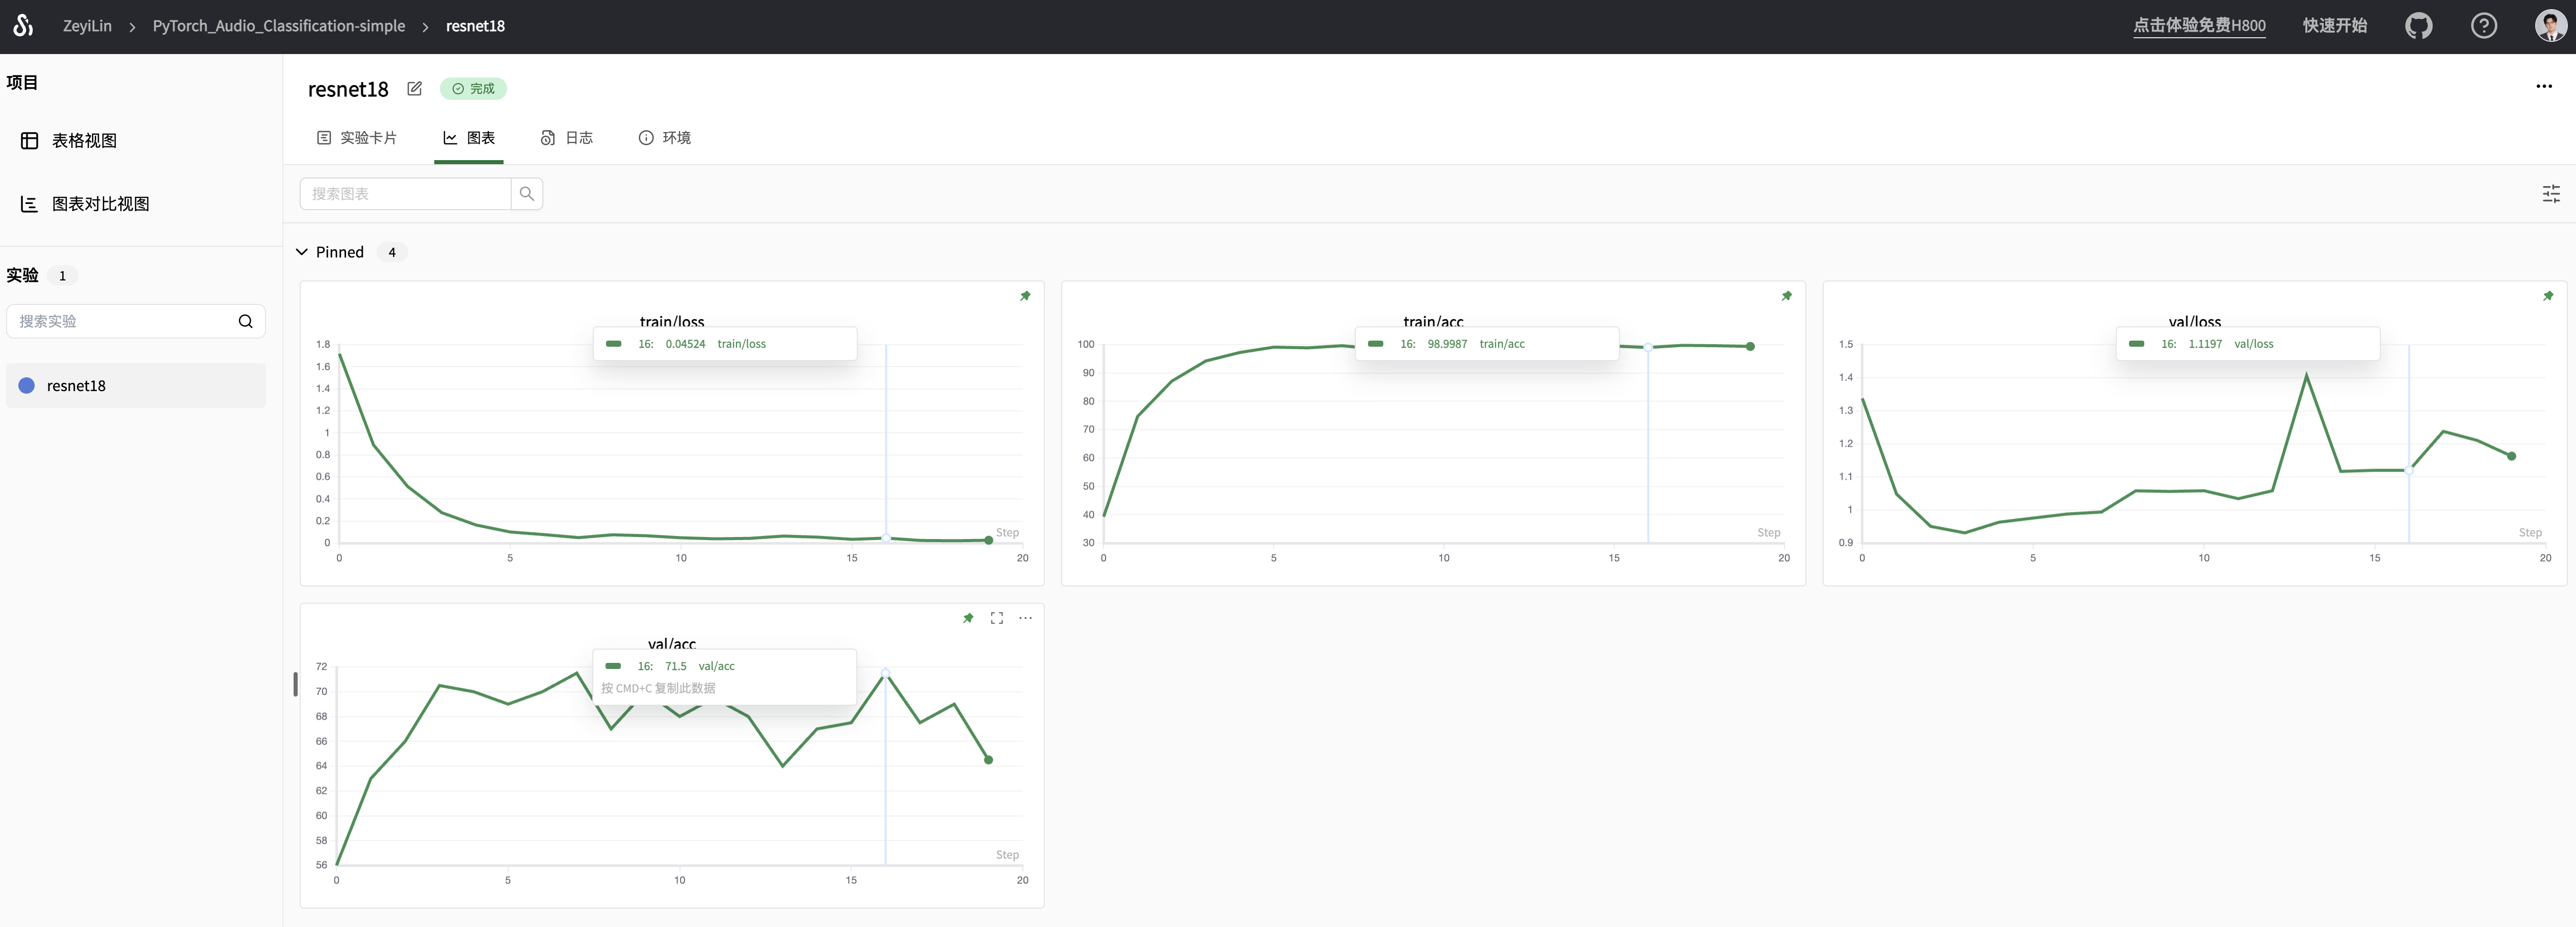Screen dimensions: 2576x927
Task: Click resnet18 experiment blue color dot
Action: (27, 386)
